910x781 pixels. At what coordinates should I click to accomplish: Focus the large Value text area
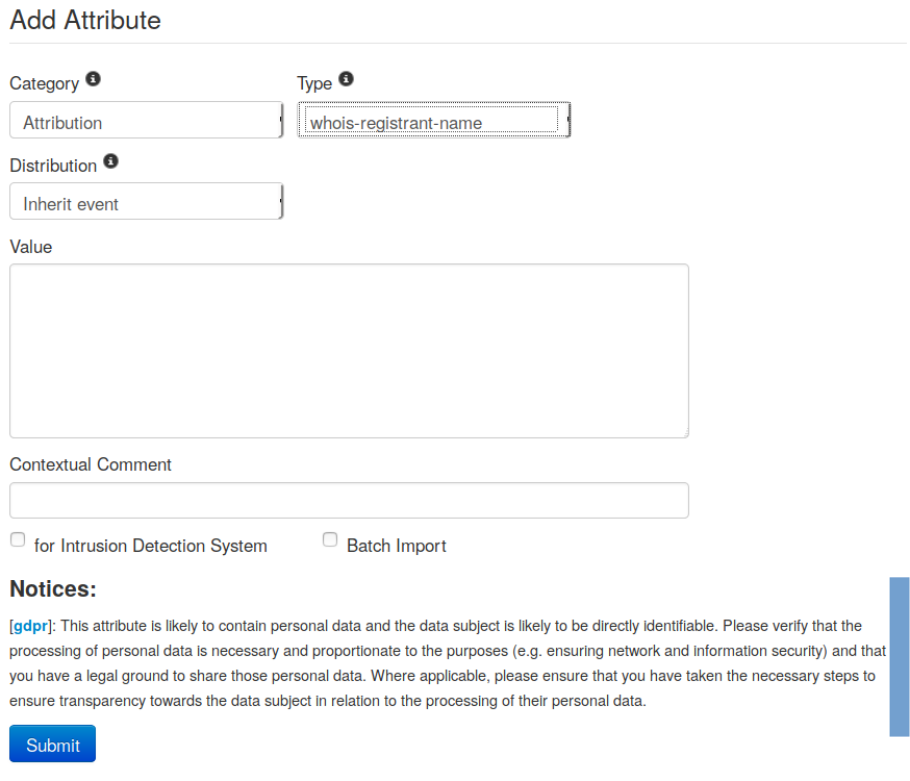[x=349, y=350]
